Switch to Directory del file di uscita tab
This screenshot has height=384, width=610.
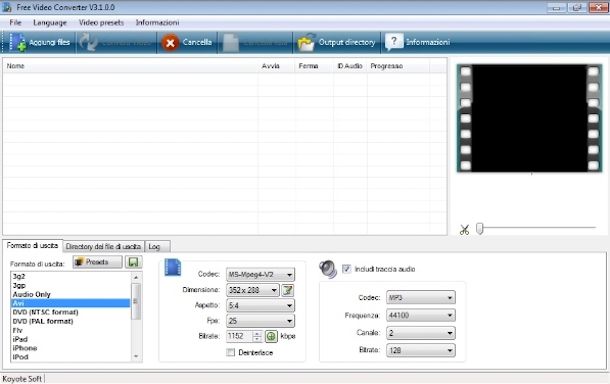tap(103, 247)
